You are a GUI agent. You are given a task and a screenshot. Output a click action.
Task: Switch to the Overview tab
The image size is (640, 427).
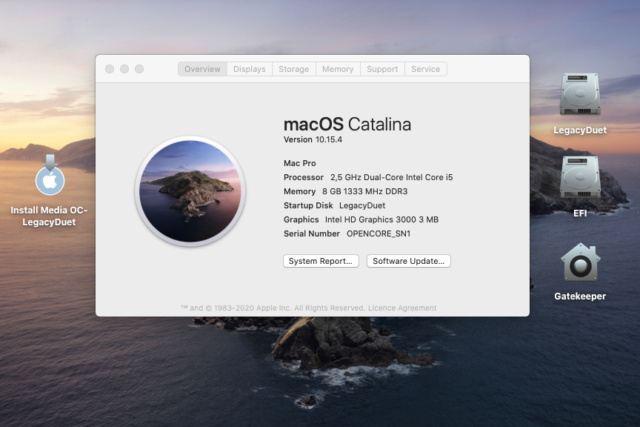pyautogui.click(x=202, y=69)
